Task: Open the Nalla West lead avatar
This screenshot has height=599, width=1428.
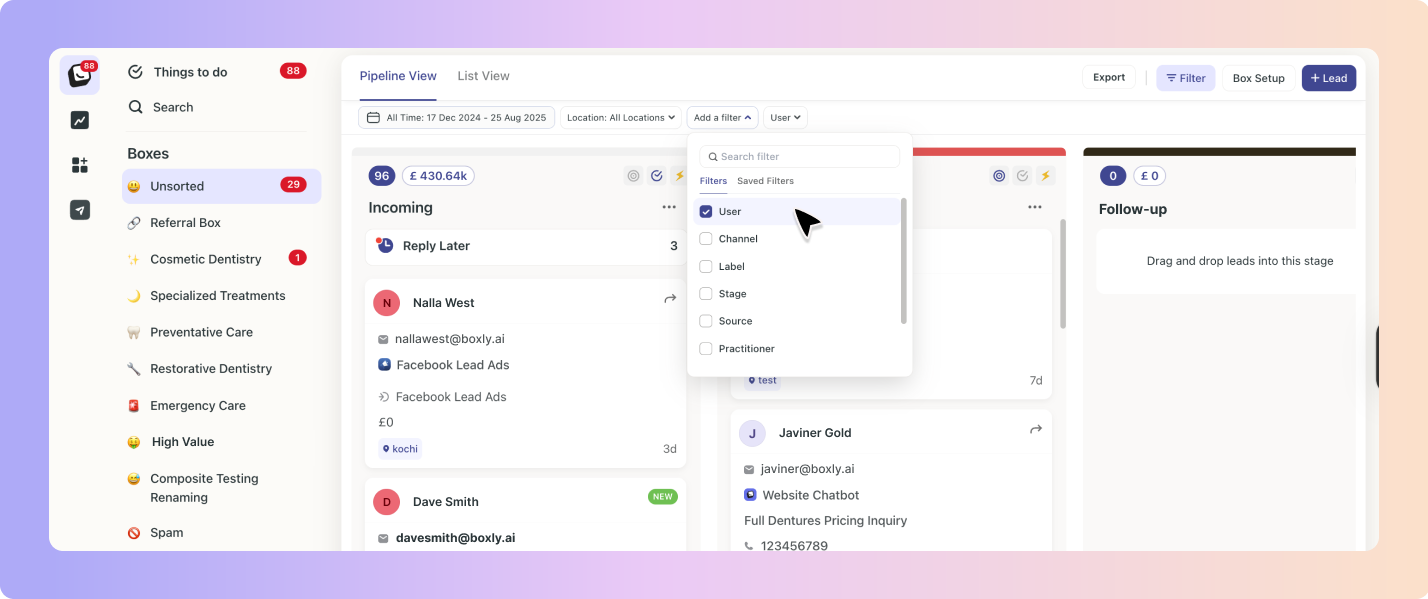Action: pos(386,303)
